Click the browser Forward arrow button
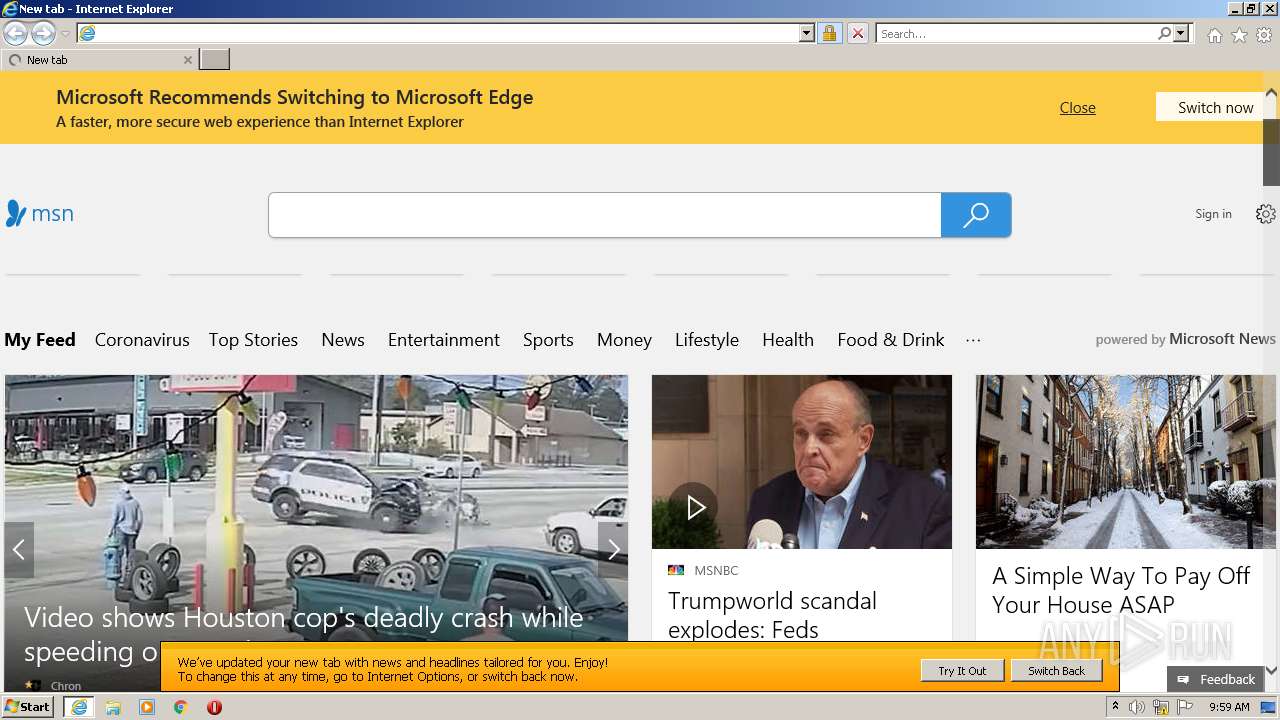The width and height of the screenshot is (1280, 720). (43, 33)
